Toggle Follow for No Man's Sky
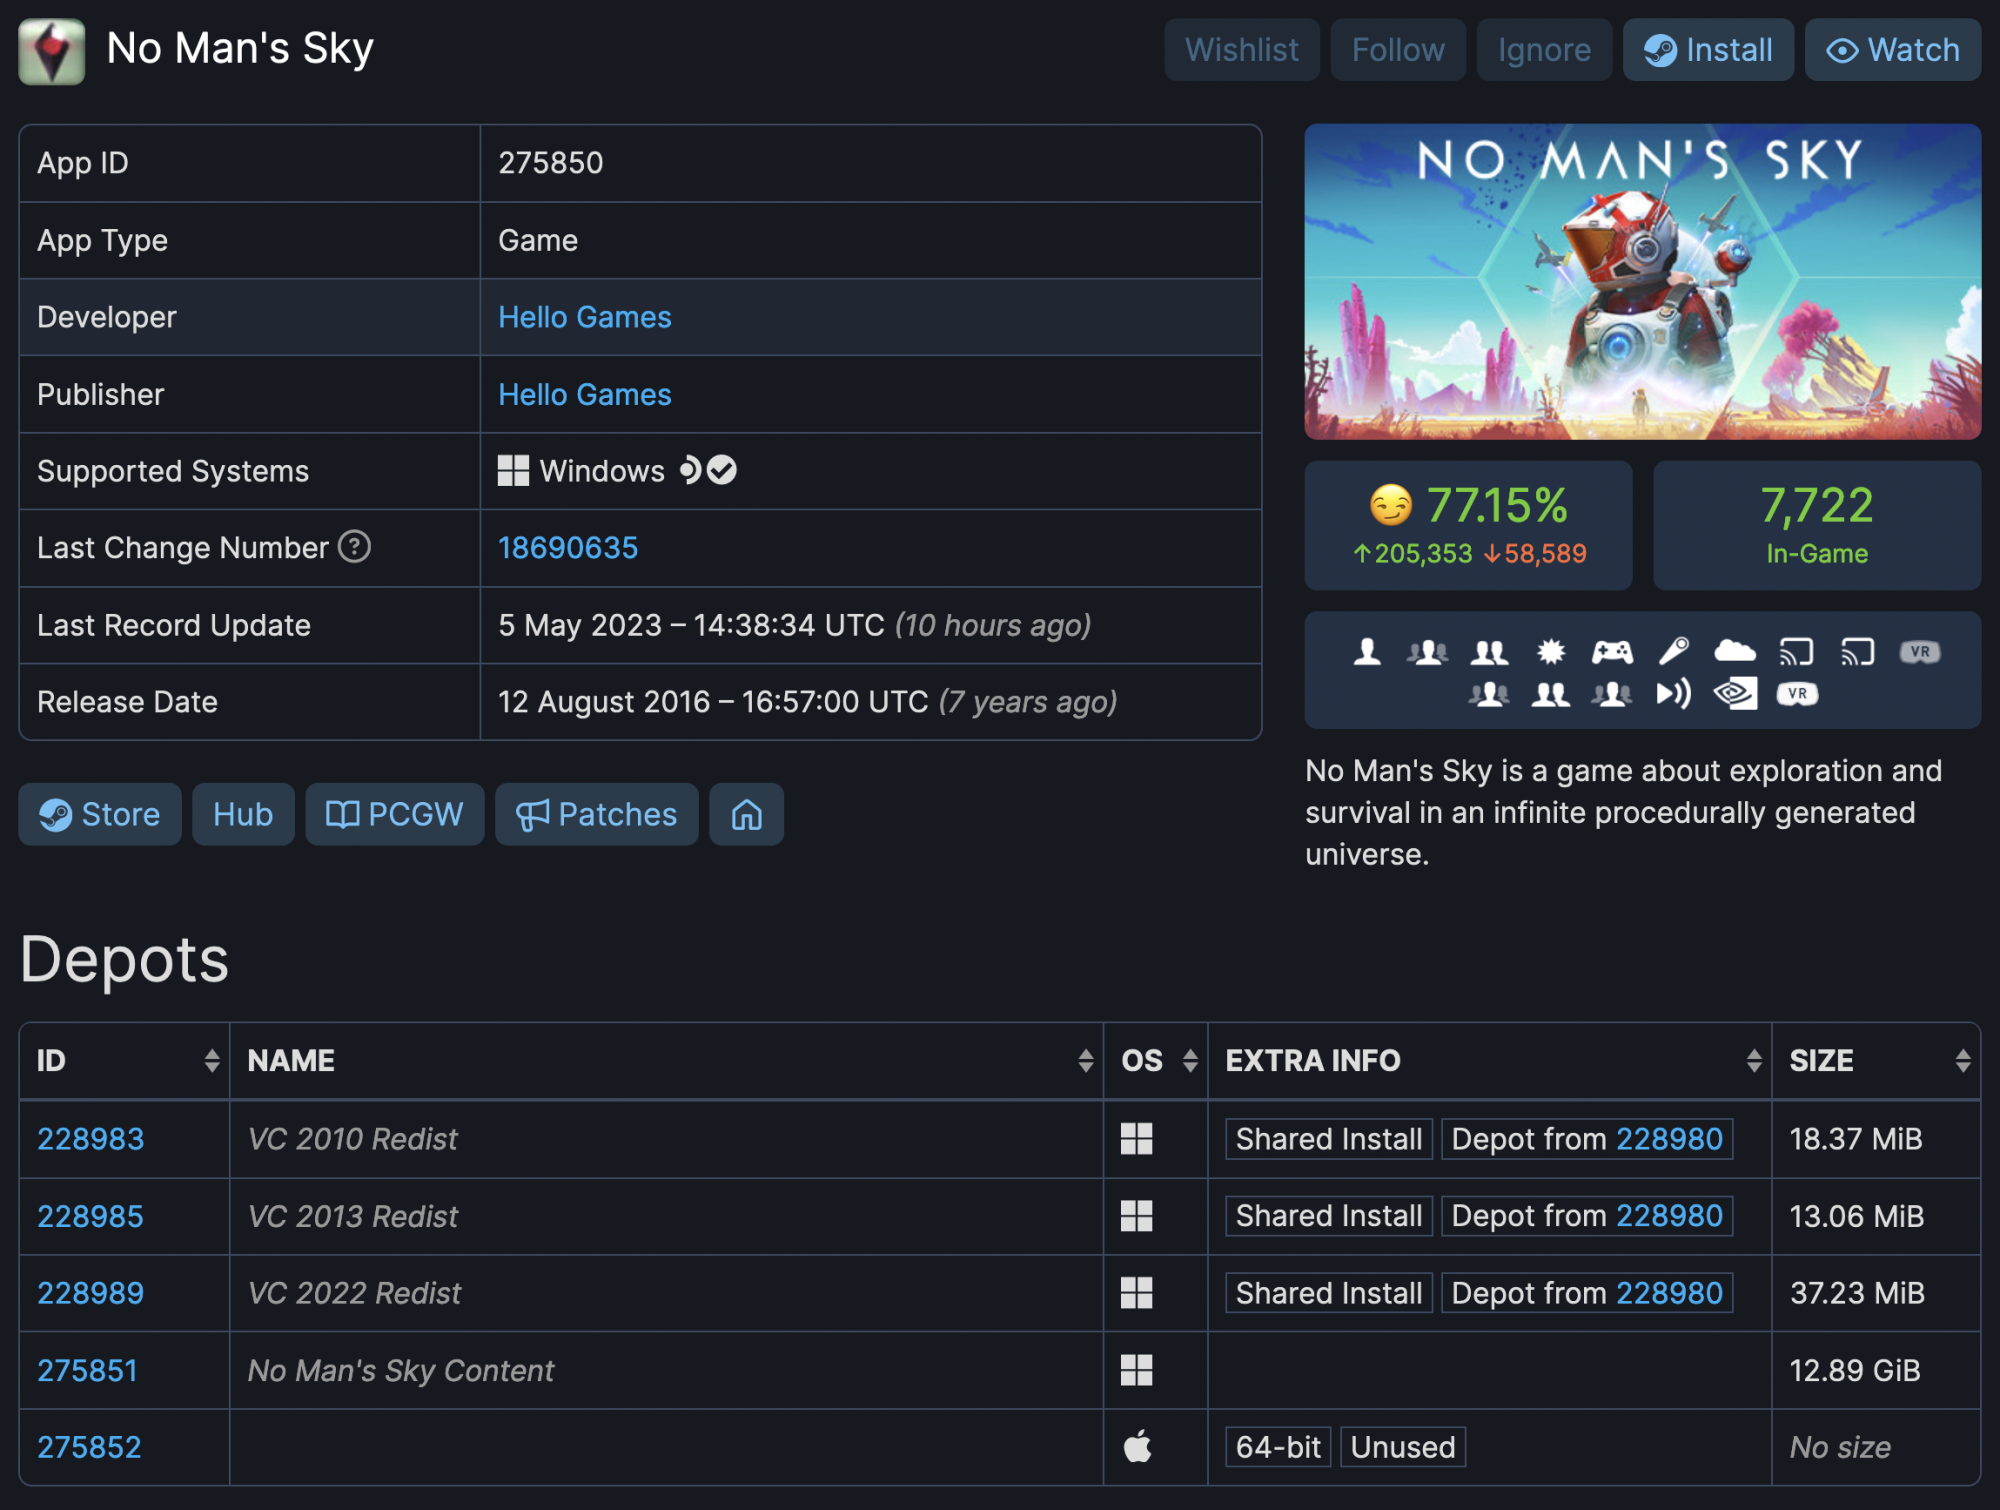The width and height of the screenshot is (2000, 1510). (1397, 50)
